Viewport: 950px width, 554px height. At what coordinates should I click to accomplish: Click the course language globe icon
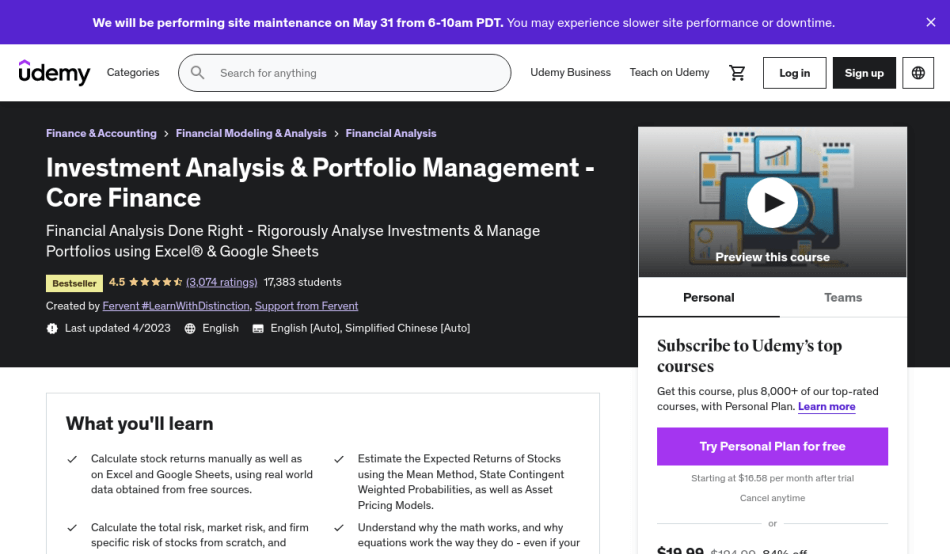coord(190,329)
